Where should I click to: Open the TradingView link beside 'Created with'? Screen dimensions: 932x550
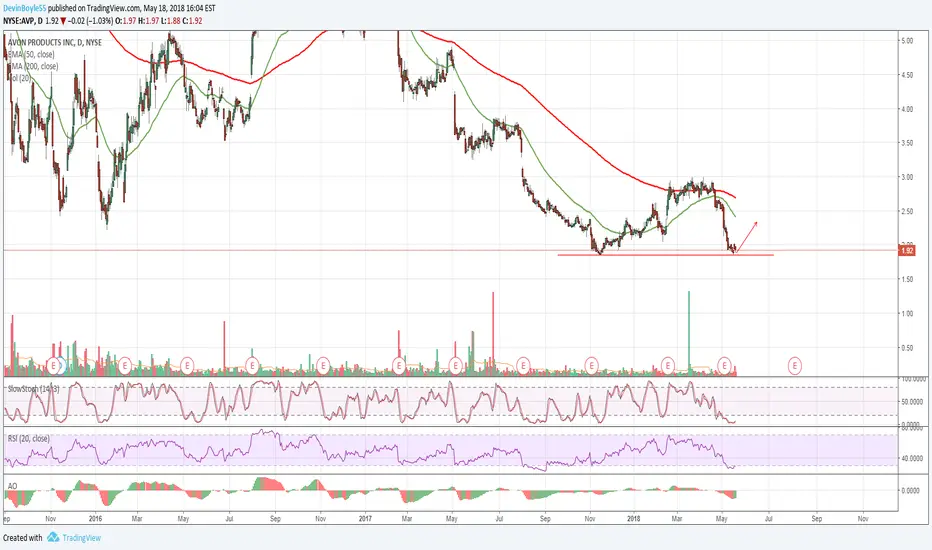(81, 538)
